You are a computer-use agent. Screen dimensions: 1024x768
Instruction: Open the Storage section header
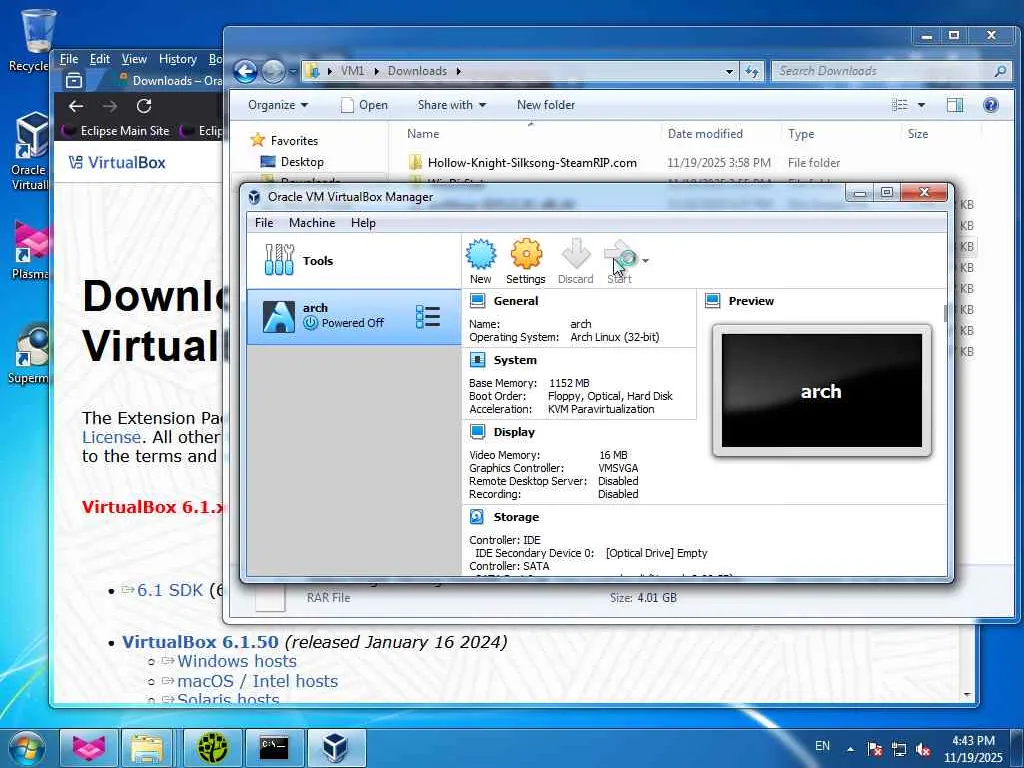[x=516, y=517]
